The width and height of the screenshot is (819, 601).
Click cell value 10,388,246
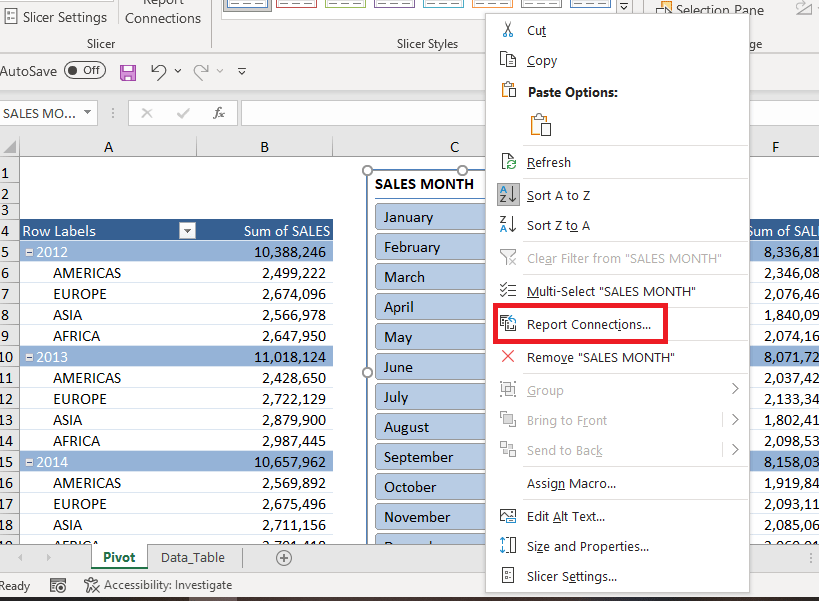pyautogui.click(x=265, y=252)
